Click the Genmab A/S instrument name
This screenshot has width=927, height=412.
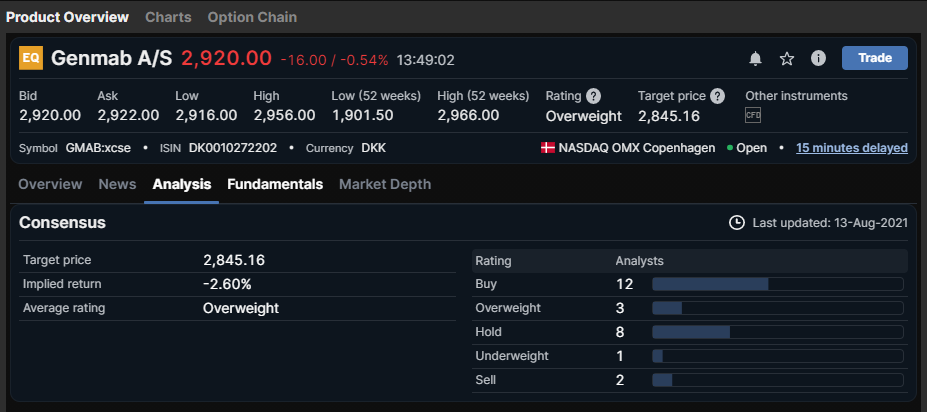tap(111, 58)
